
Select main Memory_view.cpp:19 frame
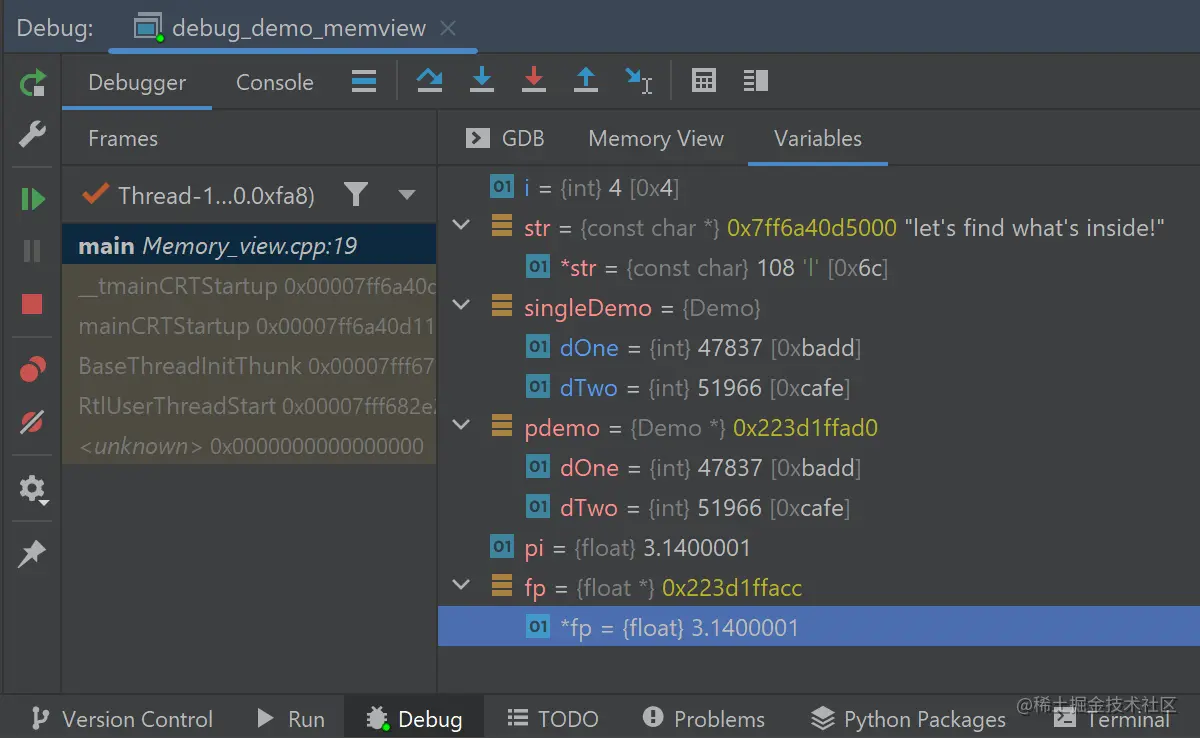(x=249, y=246)
